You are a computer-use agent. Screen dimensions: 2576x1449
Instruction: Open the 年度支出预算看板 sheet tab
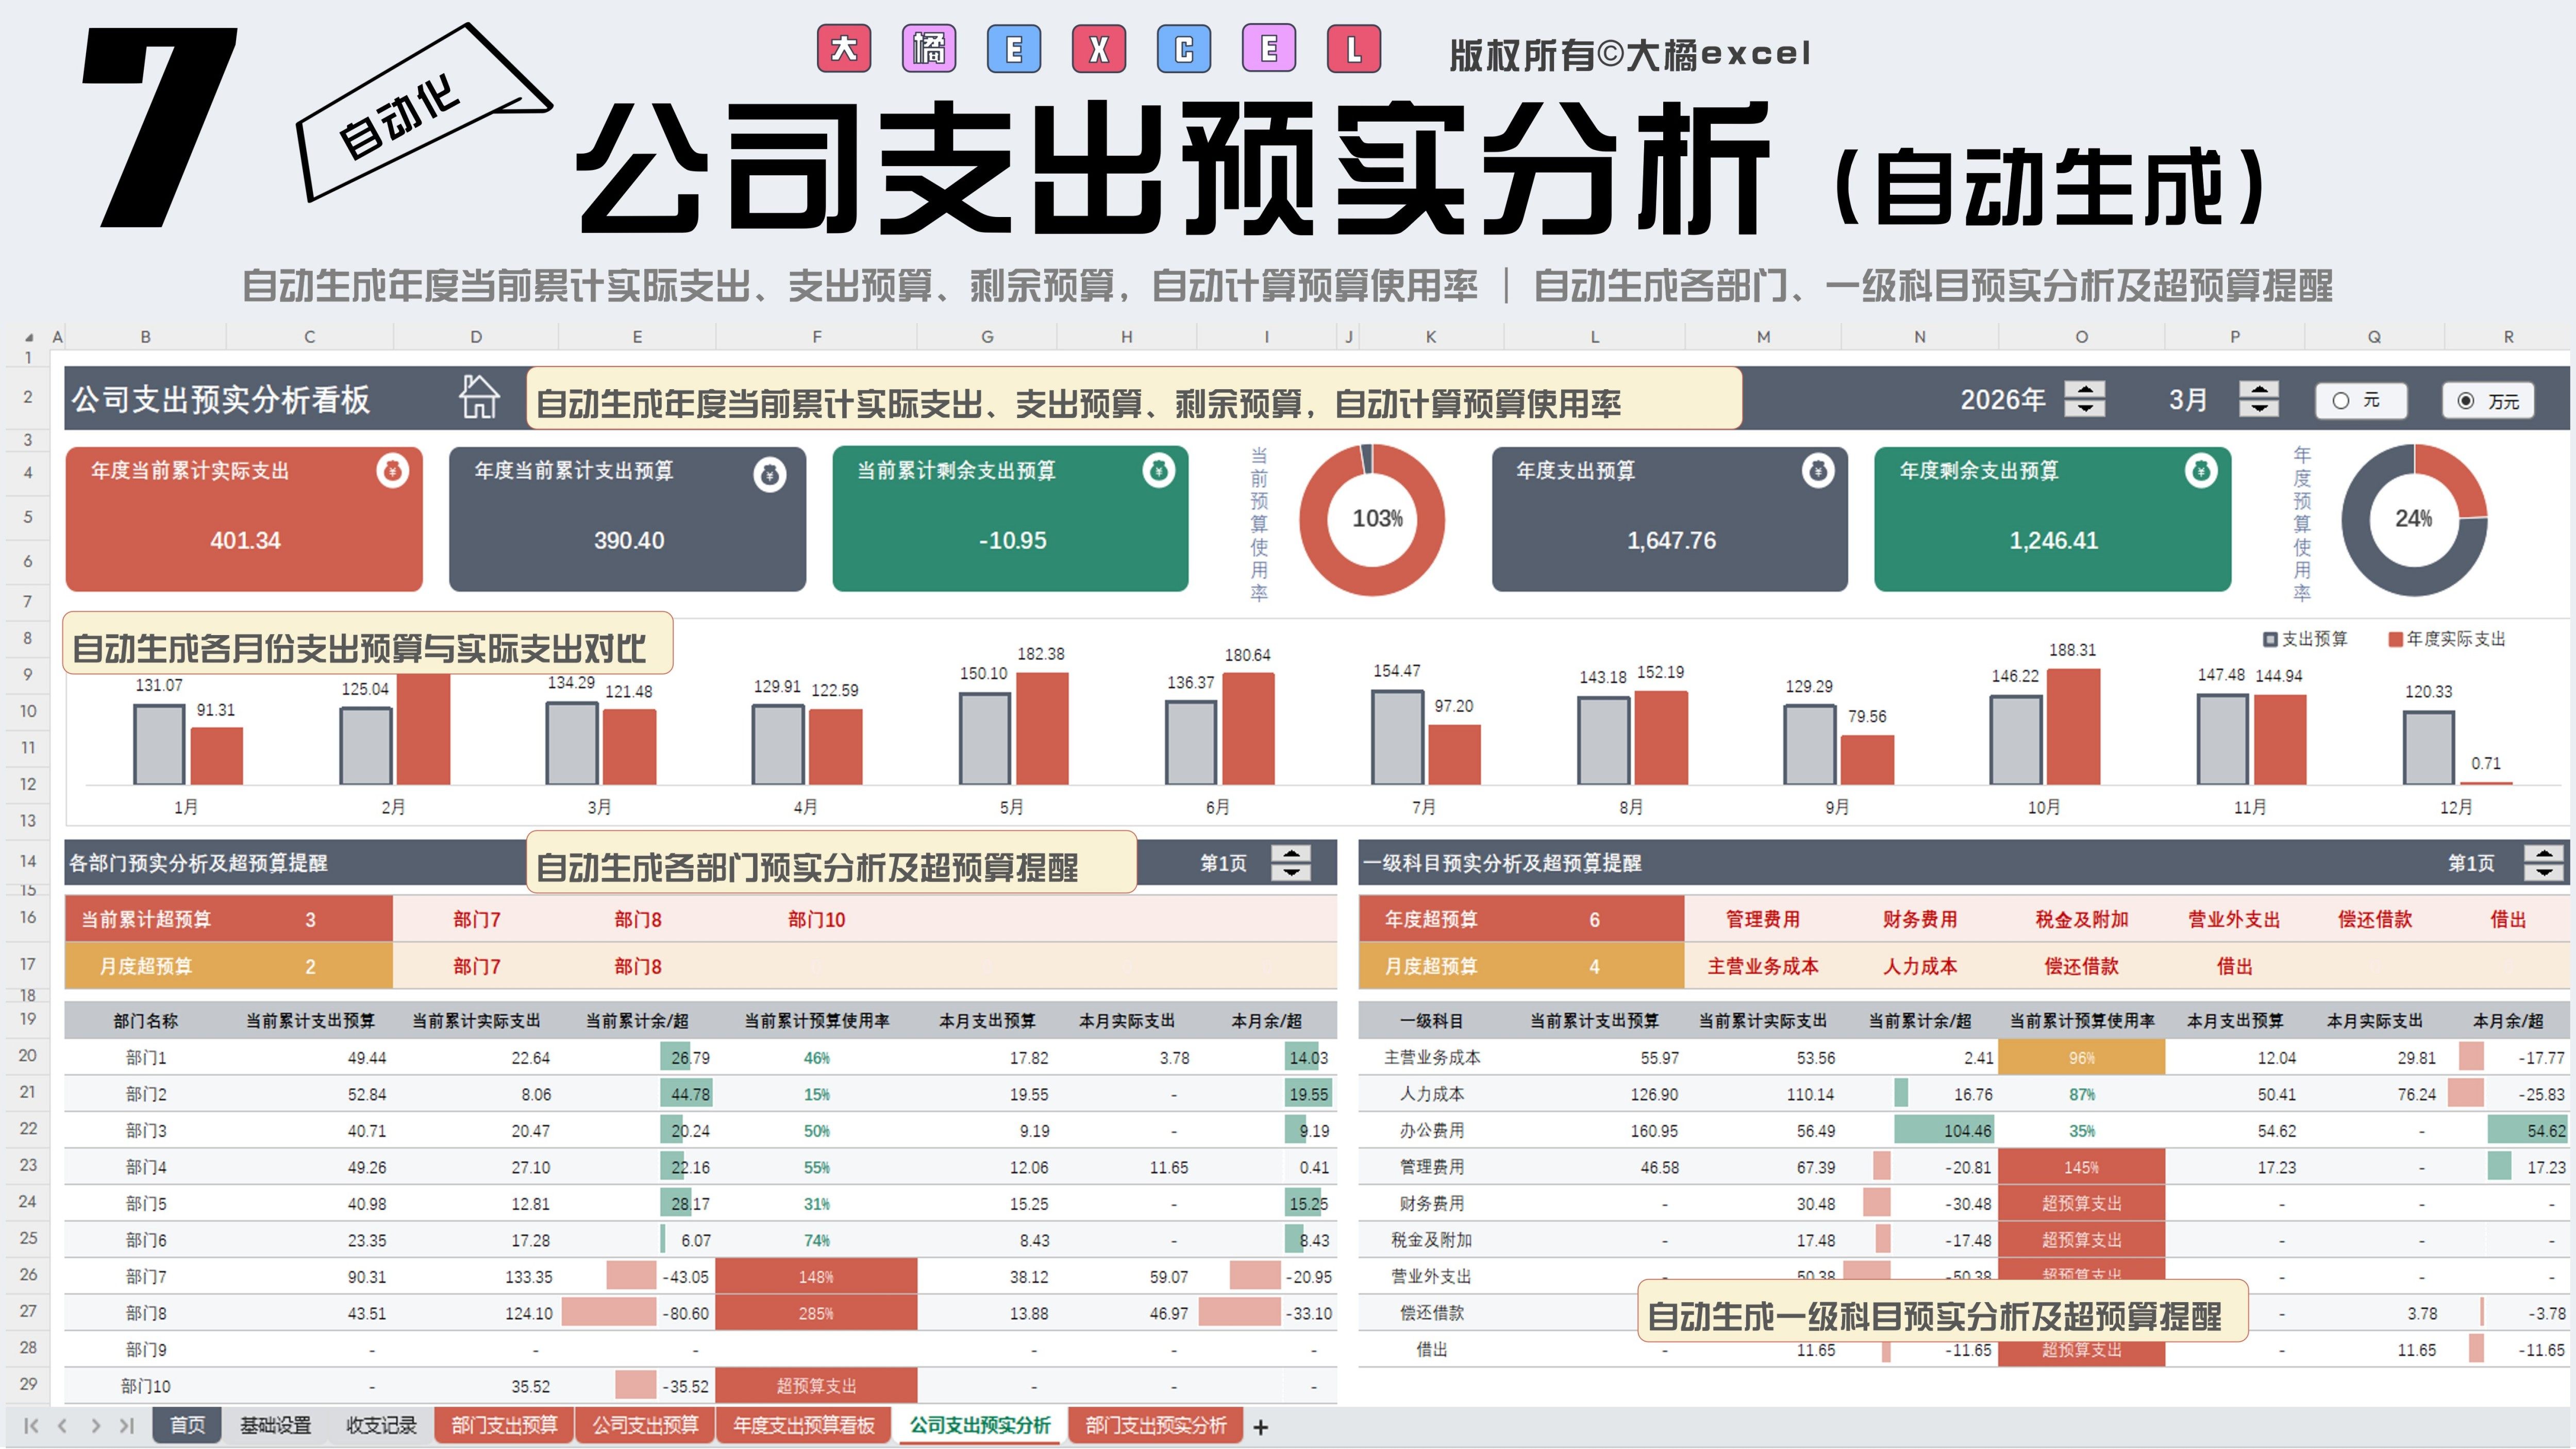click(803, 1425)
